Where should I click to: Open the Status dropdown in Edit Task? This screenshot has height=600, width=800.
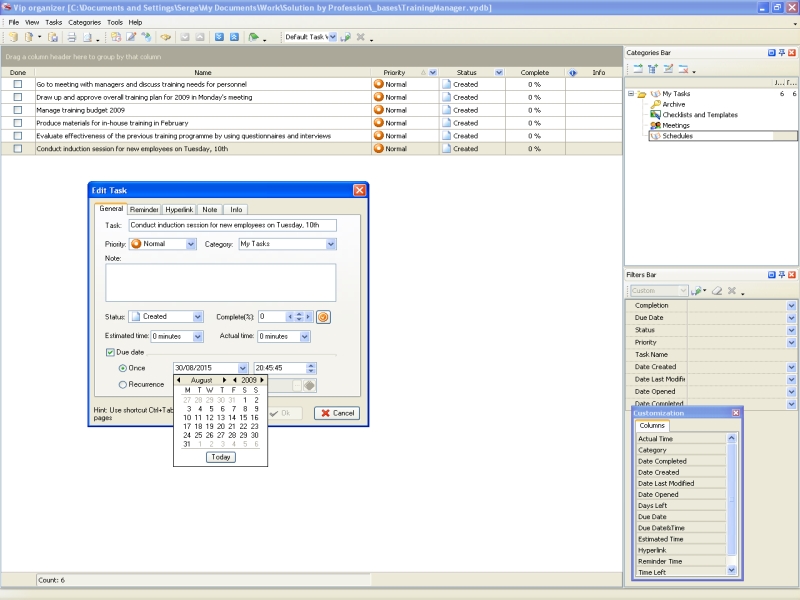tap(197, 317)
